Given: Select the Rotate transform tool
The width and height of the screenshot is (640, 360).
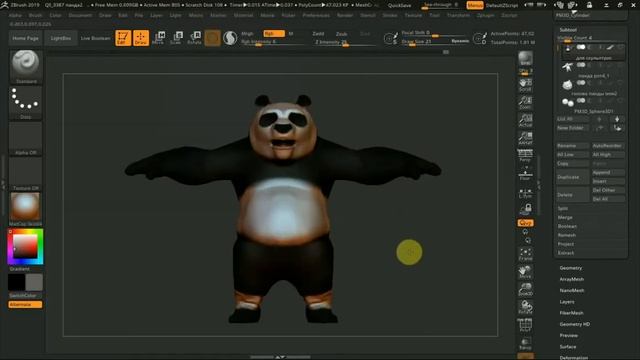Looking at the screenshot, I should coord(194,38).
